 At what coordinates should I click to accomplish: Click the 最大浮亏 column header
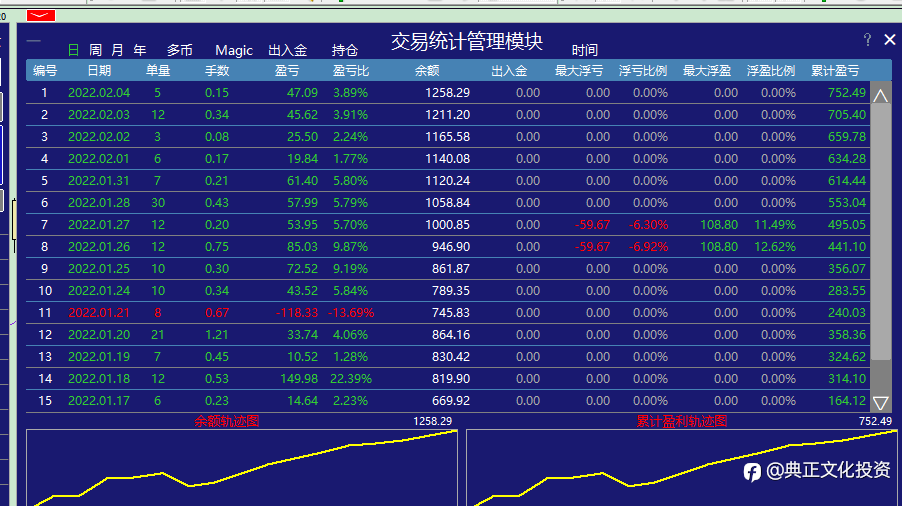coord(579,71)
